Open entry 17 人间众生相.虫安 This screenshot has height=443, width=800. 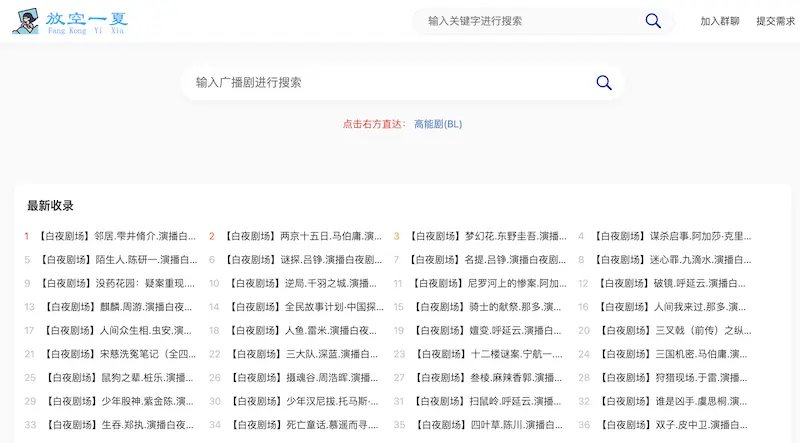tap(118, 330)
